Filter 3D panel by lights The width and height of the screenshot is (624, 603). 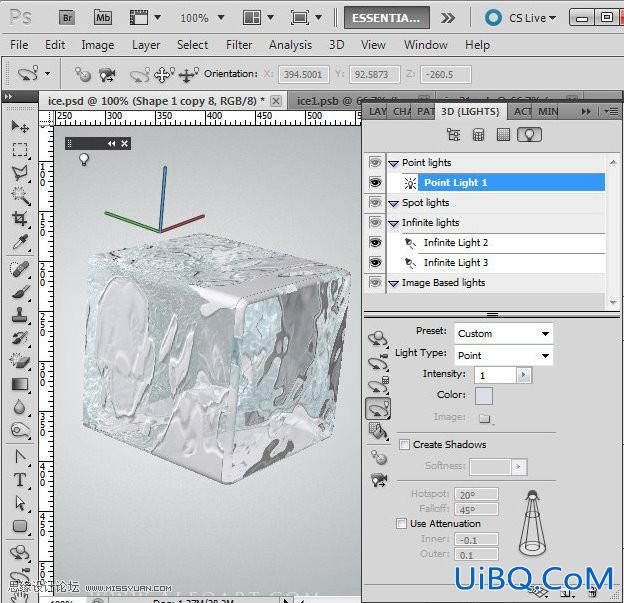pyautogui.click(x=529, y=135)
